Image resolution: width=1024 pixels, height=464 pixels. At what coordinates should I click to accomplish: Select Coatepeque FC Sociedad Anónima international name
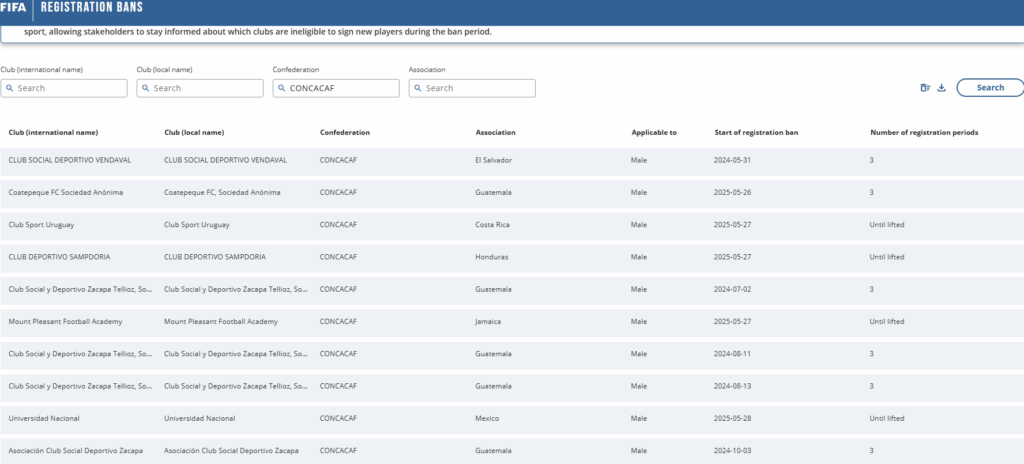point(65,193)
